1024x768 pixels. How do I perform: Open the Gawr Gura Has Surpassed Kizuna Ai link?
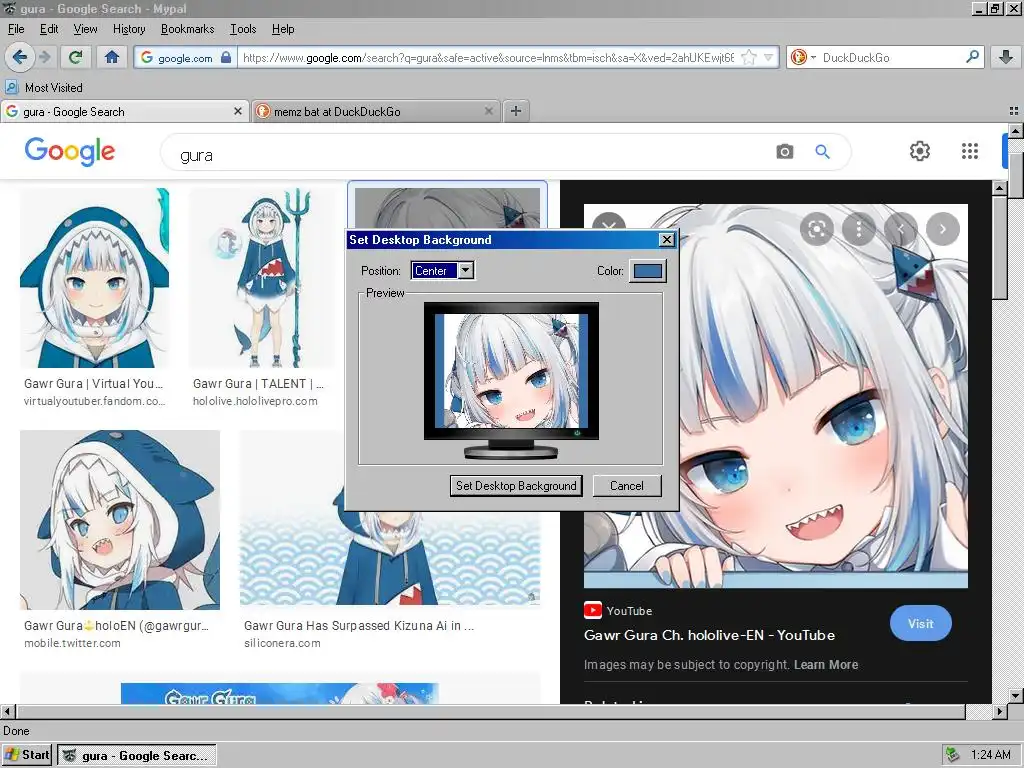click(x=359, y=626)
